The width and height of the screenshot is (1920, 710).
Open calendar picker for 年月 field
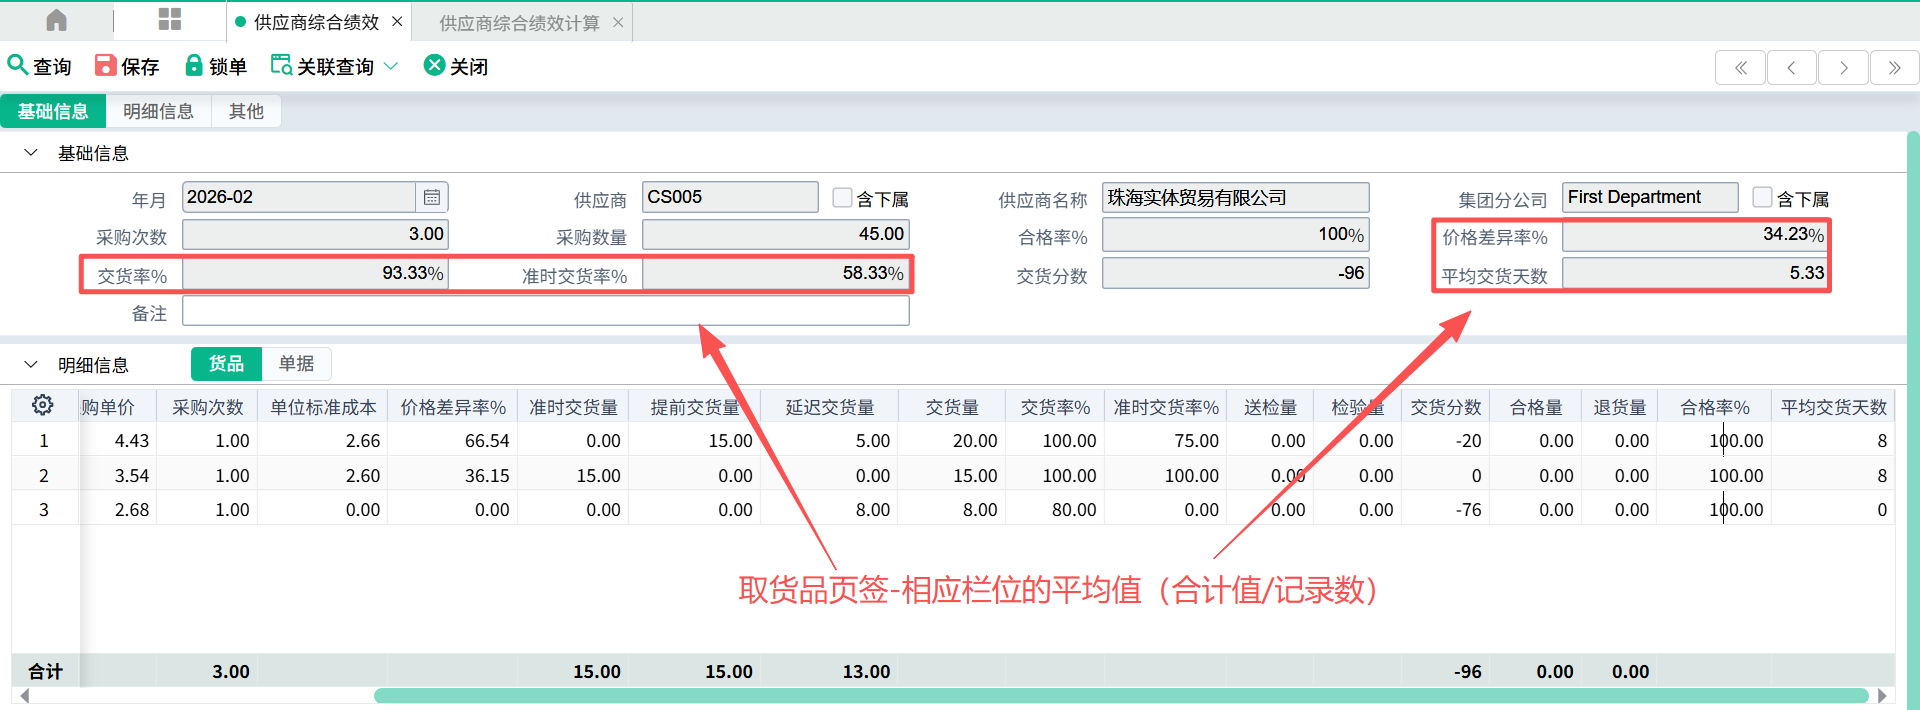tap(432, 197)
